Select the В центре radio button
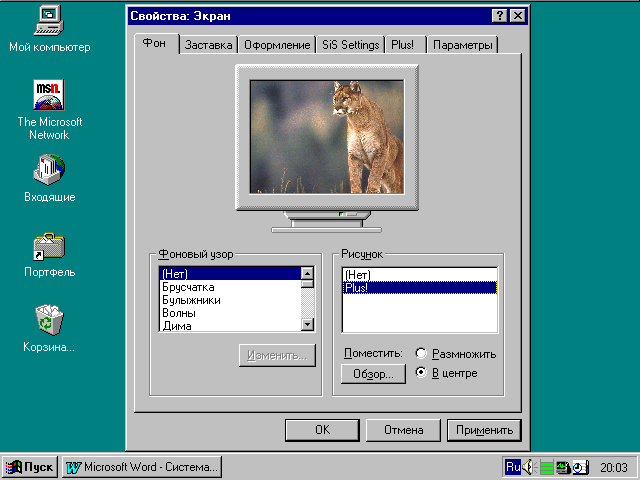The width and height of the screenshot is (640, 480). pos(421,372)
